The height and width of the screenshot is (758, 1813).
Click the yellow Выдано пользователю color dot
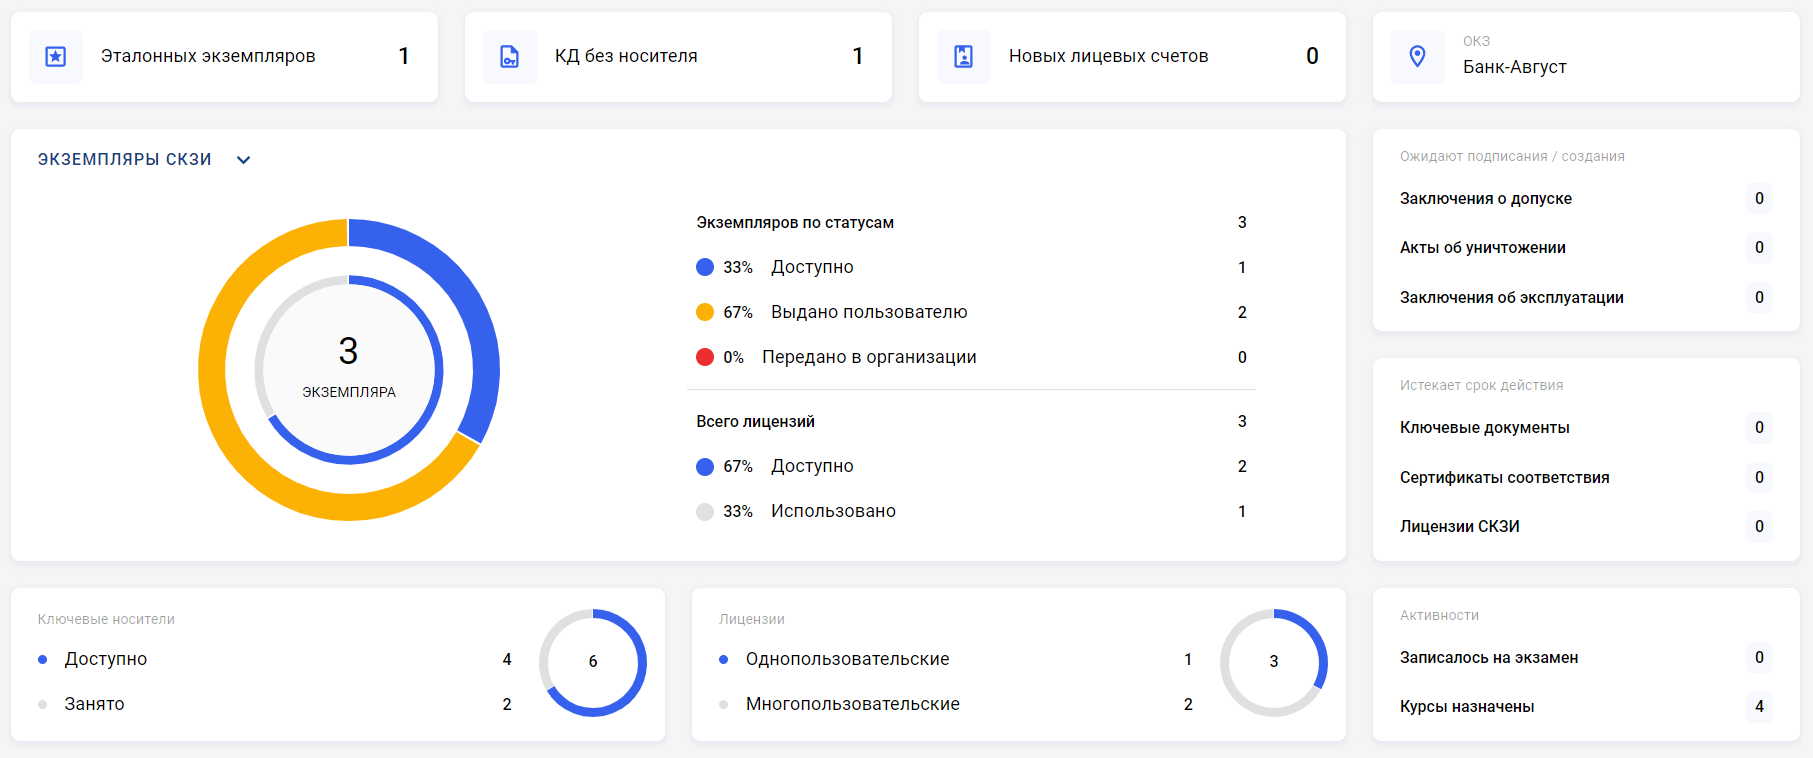(705, 312)
